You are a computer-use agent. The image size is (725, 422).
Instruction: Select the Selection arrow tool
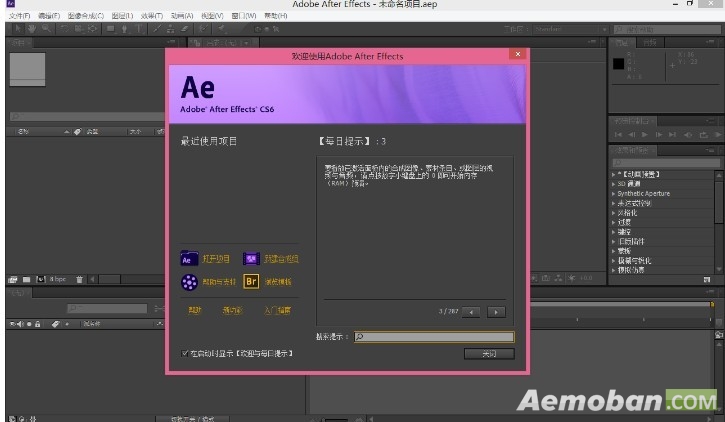tap(18, 29)
